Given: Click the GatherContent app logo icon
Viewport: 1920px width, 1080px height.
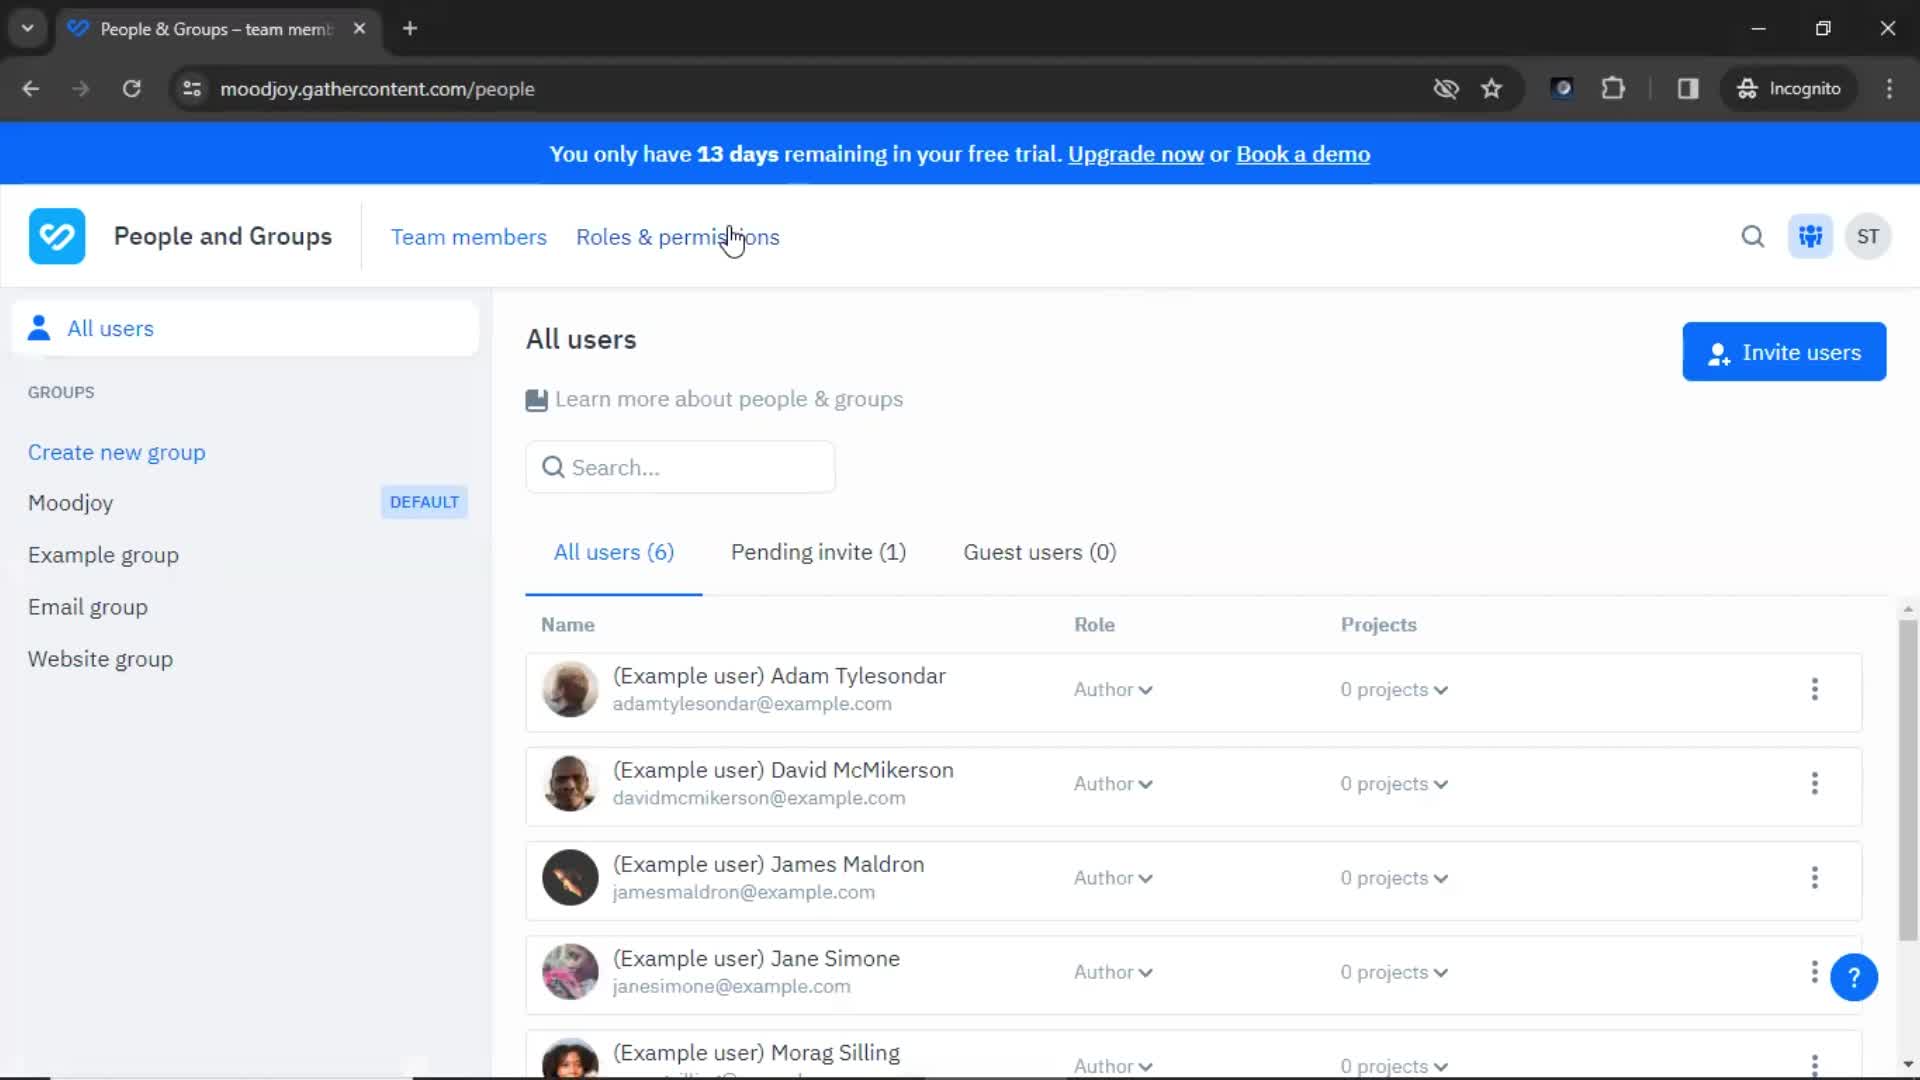Looking at the screenshot, I should (55, 236).
